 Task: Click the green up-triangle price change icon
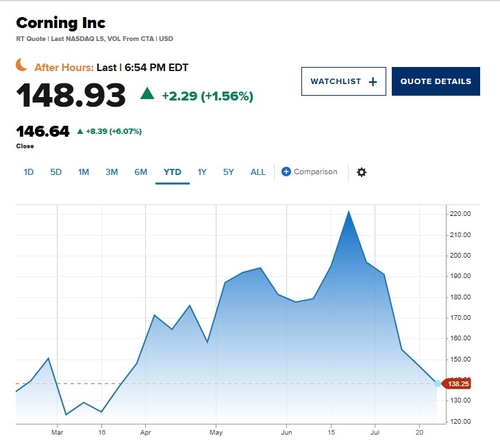(x=147, y=93)
